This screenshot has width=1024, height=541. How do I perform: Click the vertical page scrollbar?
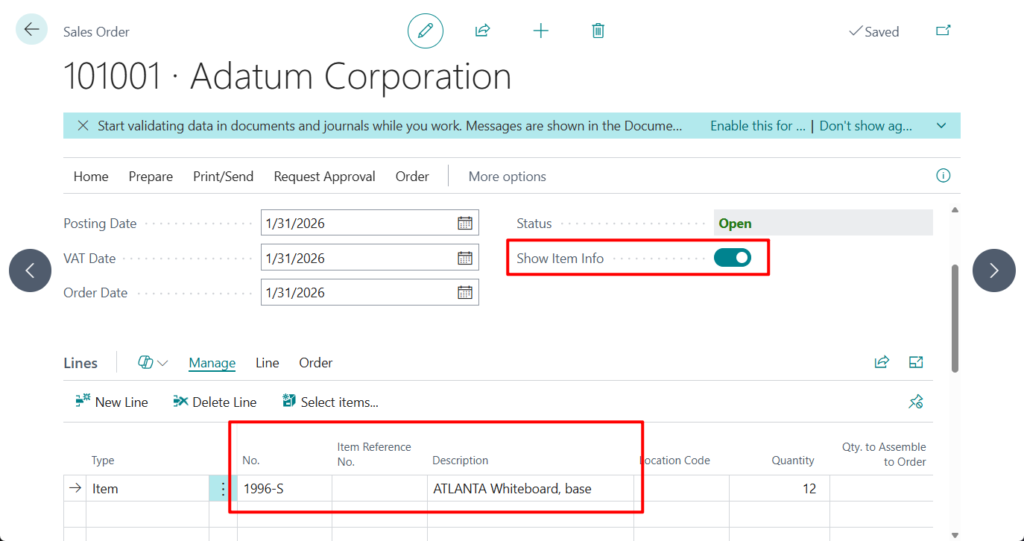coord(954,320)
